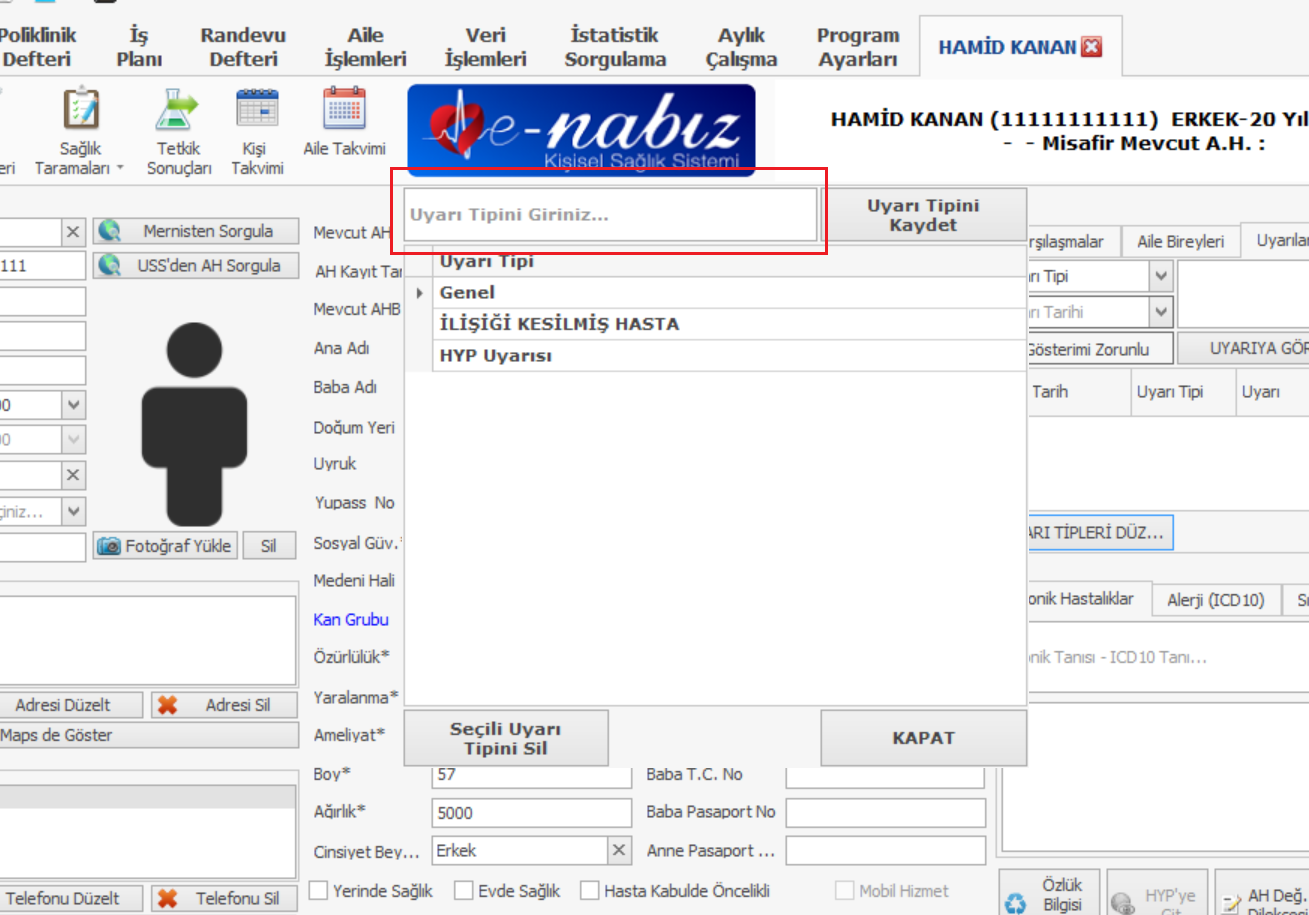The width and height of the screenshot is (1309, 915).
Task: Click the Ağırlık field with 5000
Action: click(532, 813)
